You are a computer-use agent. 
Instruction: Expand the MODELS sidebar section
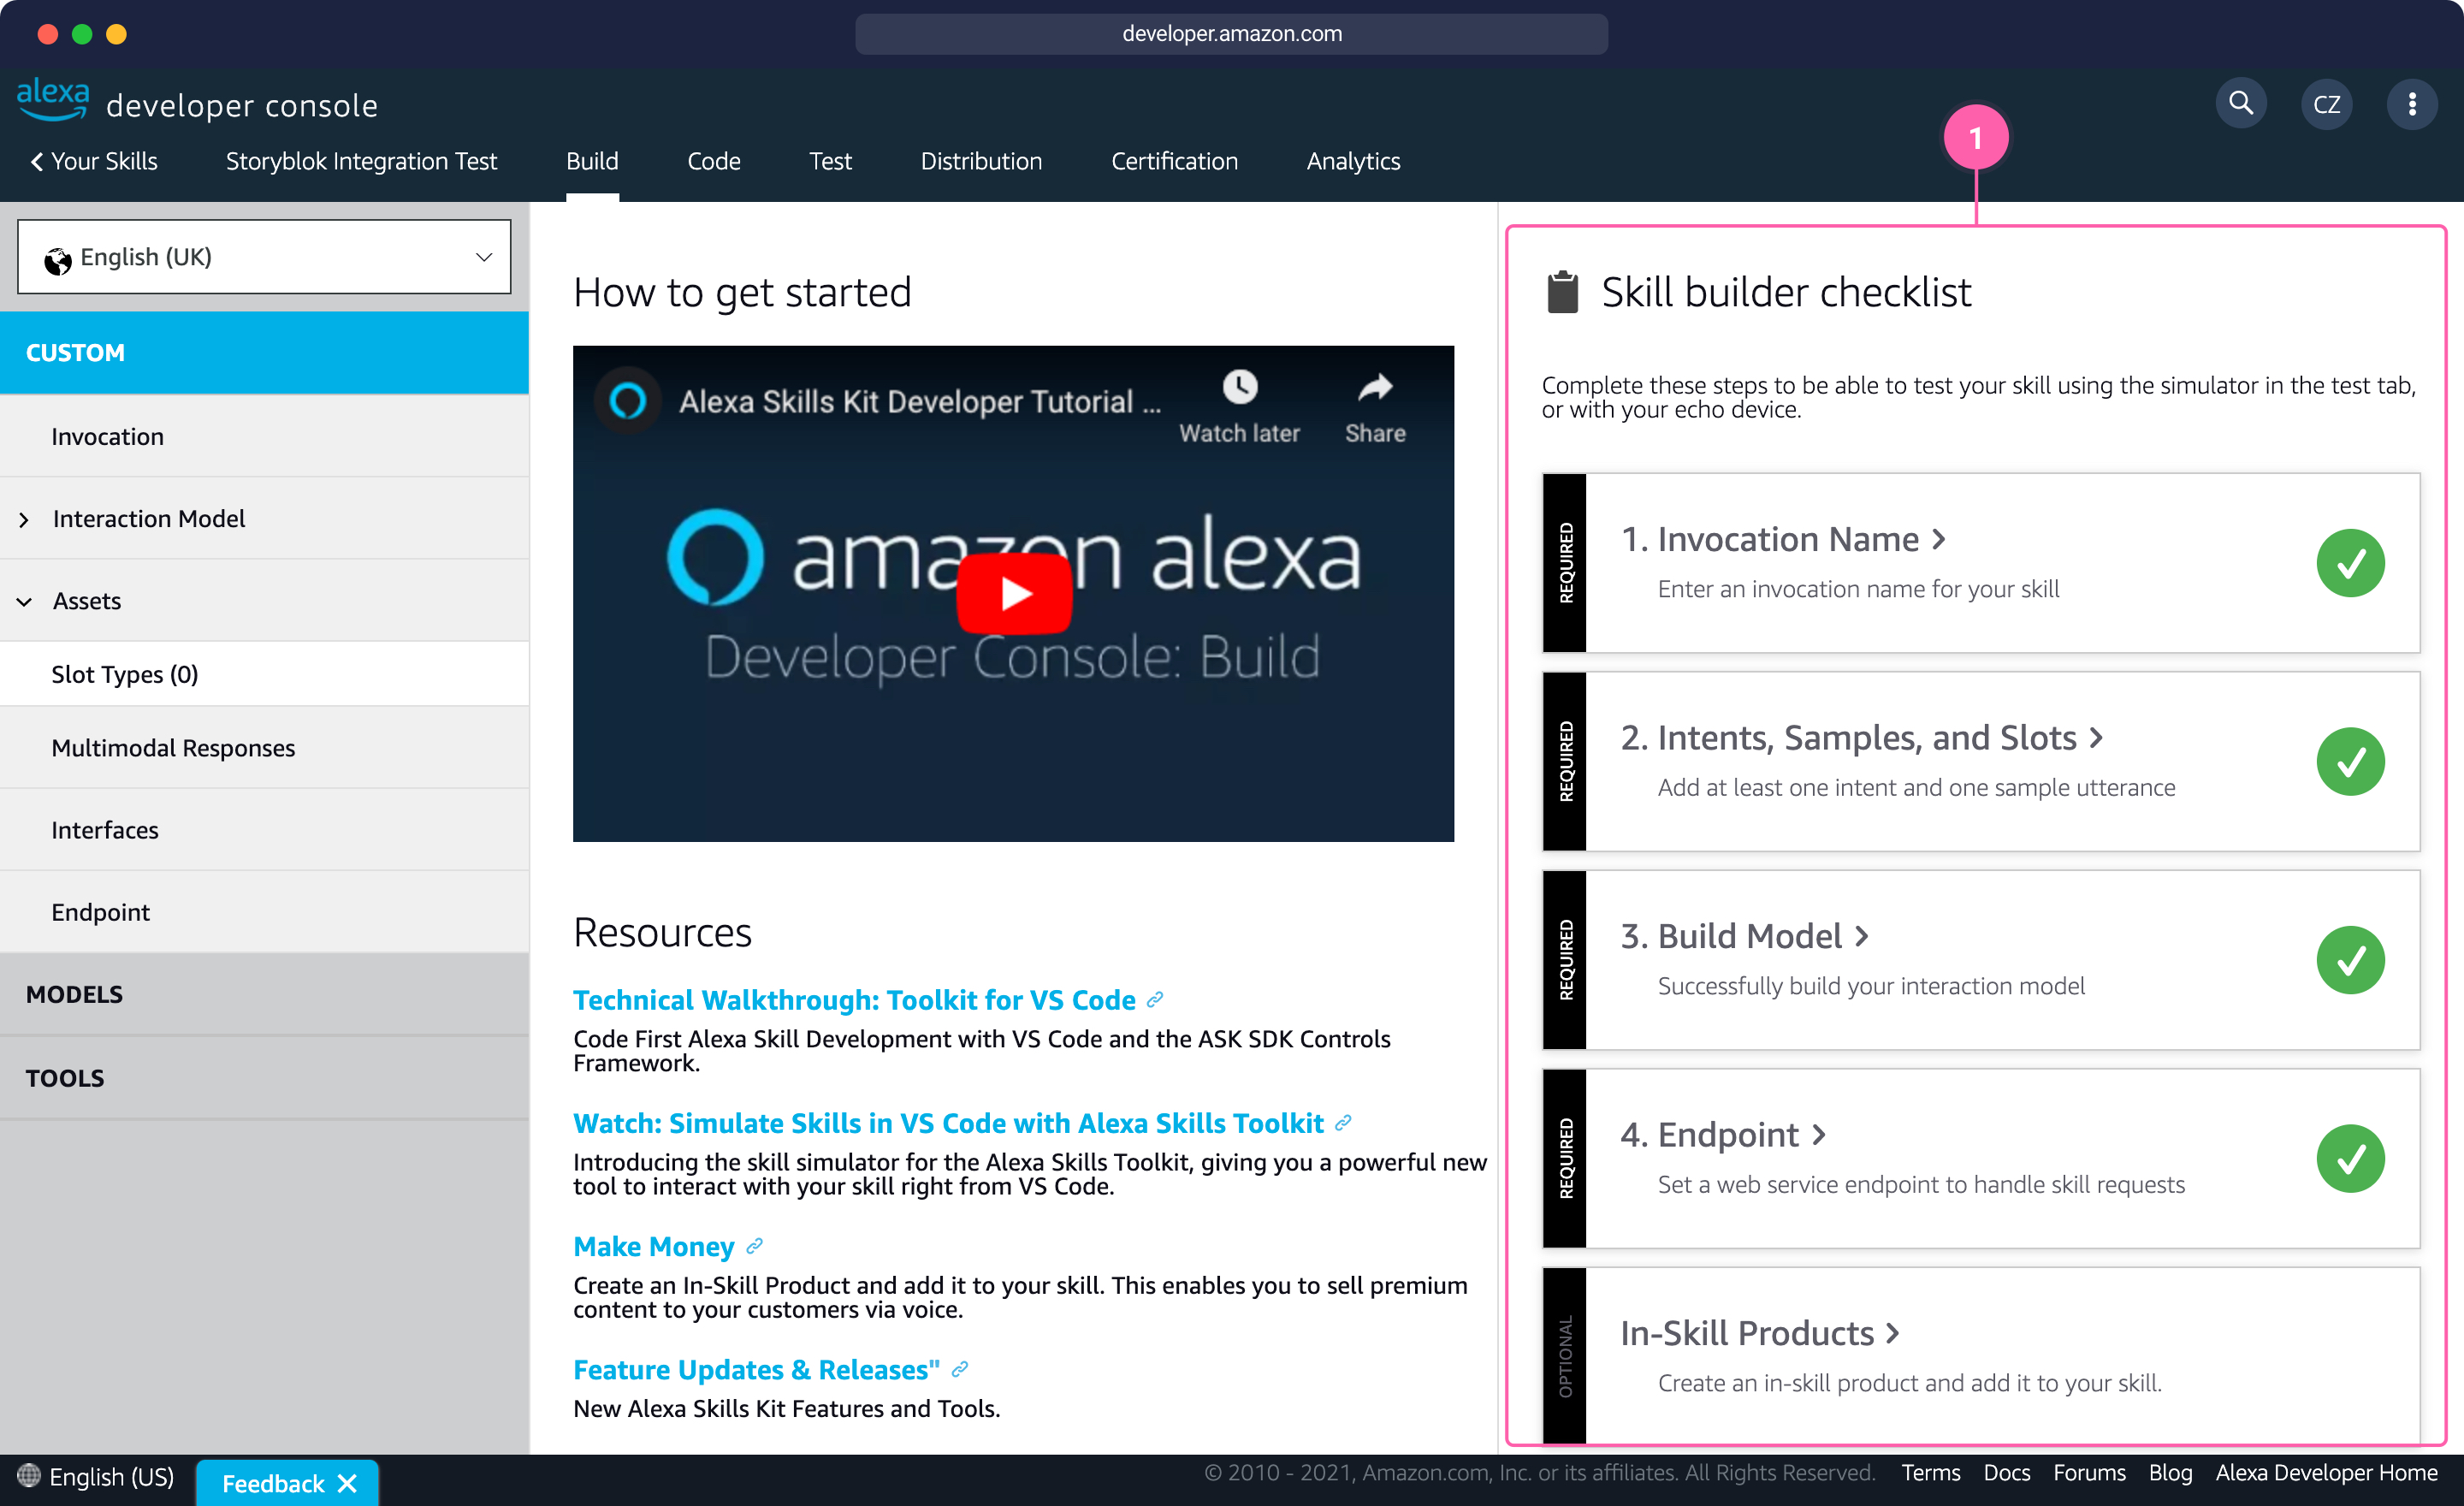[x=264, y=994]
